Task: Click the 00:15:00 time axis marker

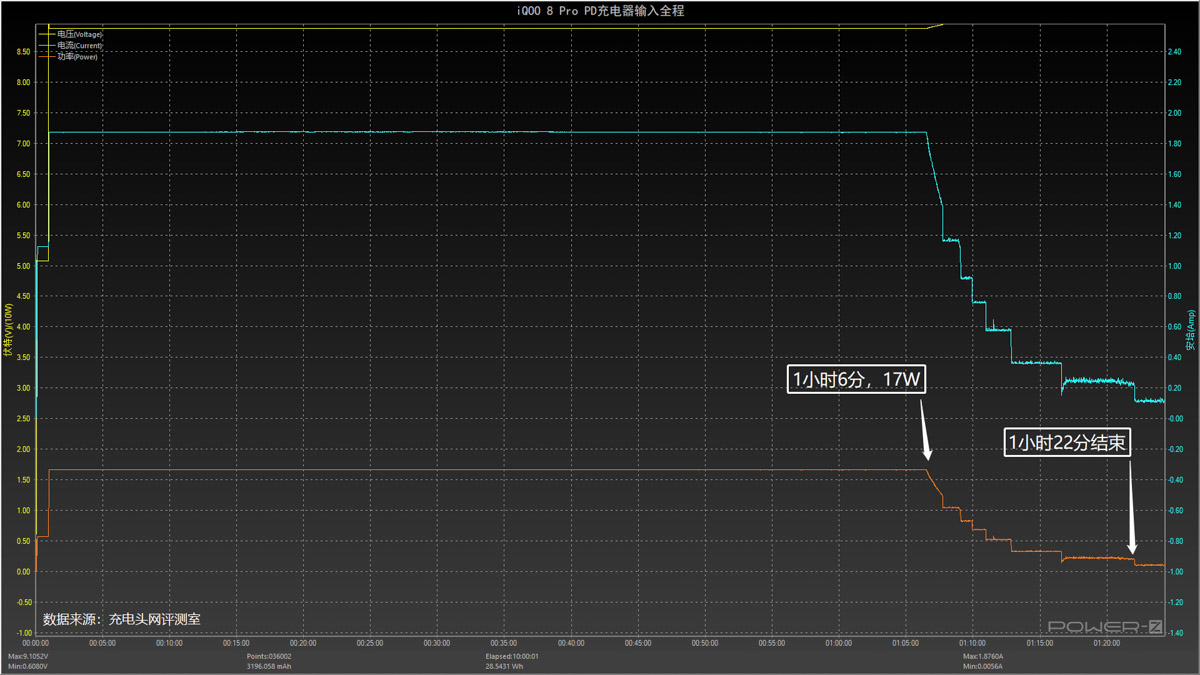Action: pos(236,643)
